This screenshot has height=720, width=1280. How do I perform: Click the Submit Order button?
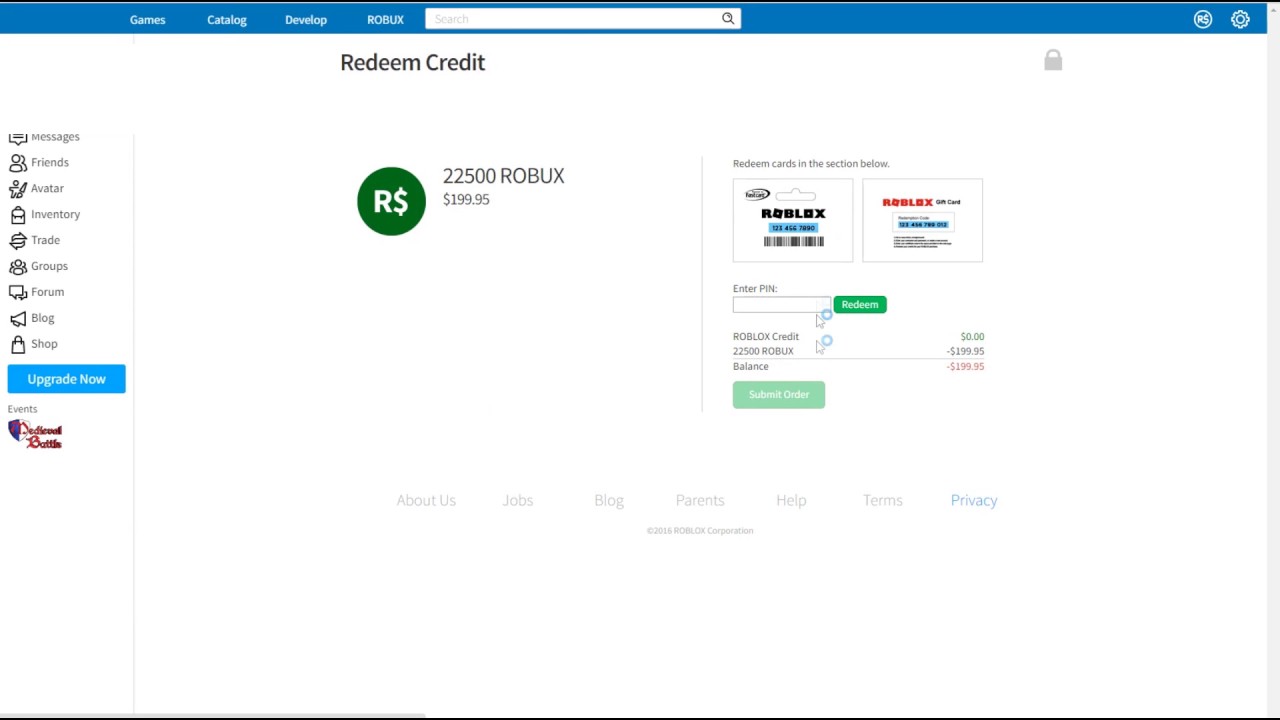click(779, 394)
